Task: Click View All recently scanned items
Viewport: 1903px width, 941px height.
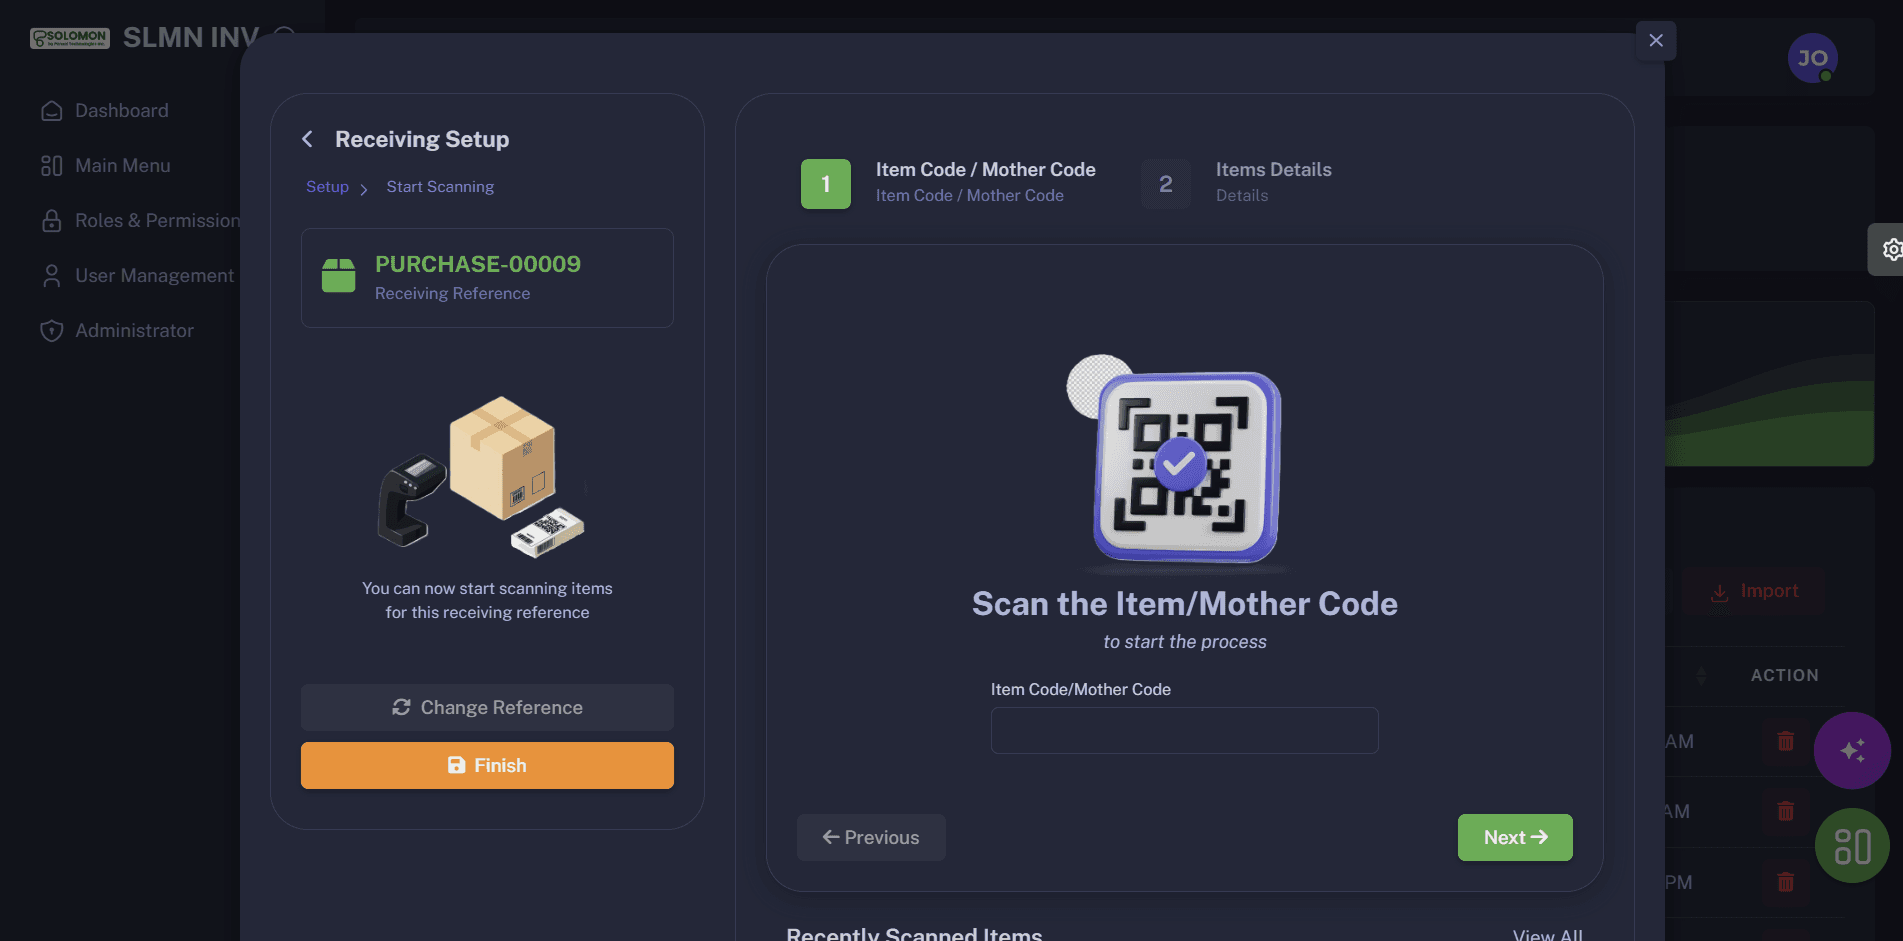Action: (x=1548, y=934)
